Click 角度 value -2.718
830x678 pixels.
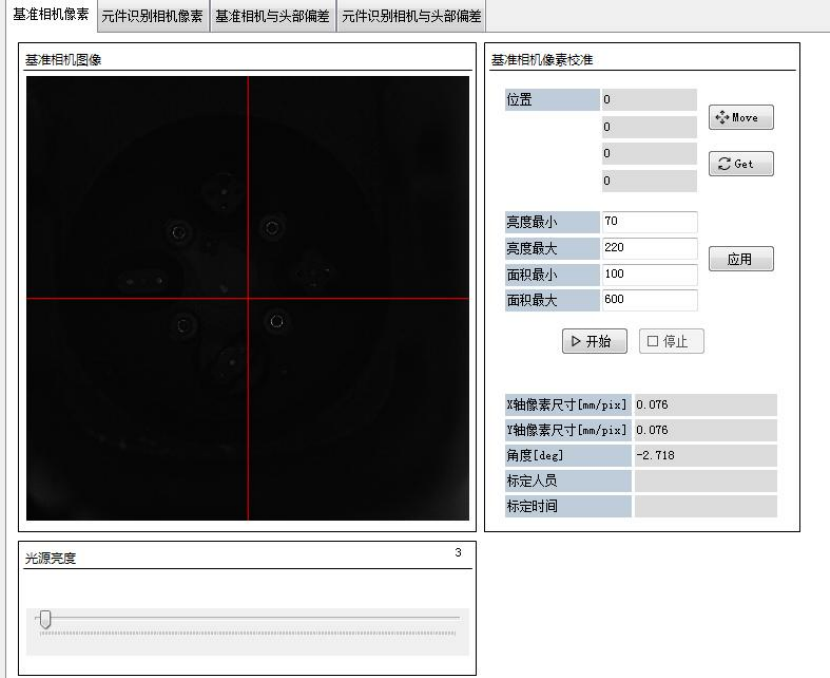coord(706,456)
